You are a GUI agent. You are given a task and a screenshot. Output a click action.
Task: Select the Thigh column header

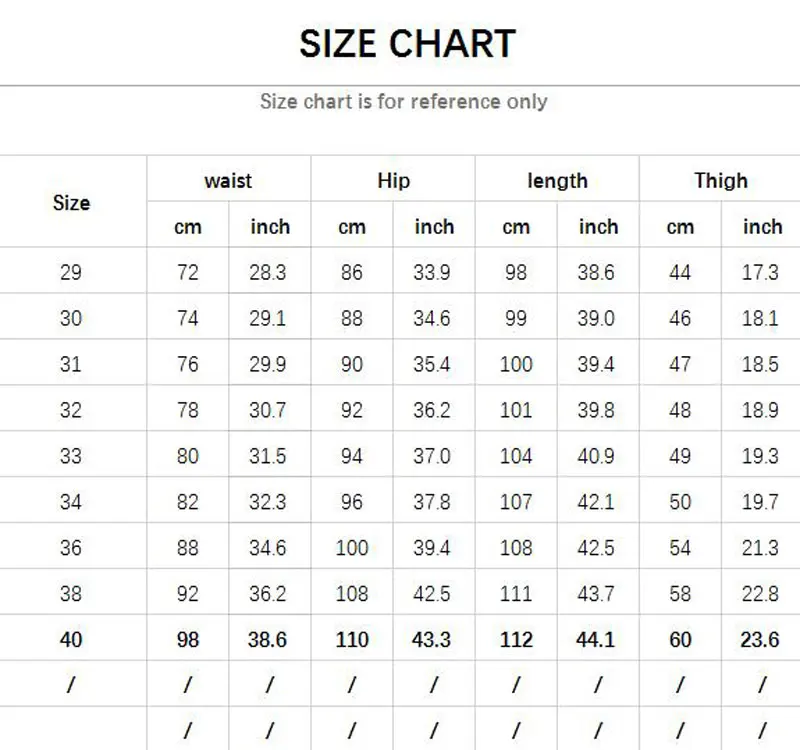click(x=721, y=181)
